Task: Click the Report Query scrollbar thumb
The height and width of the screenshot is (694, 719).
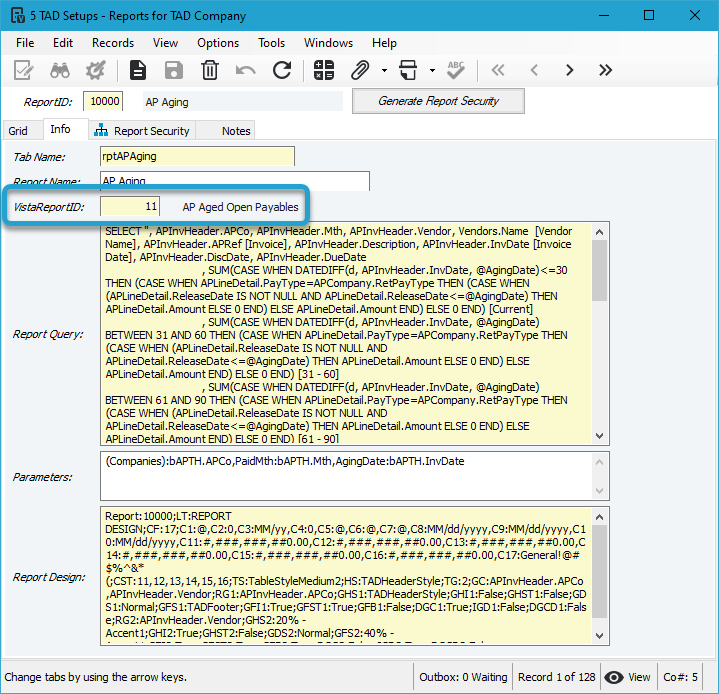Action: pos(600,271)
